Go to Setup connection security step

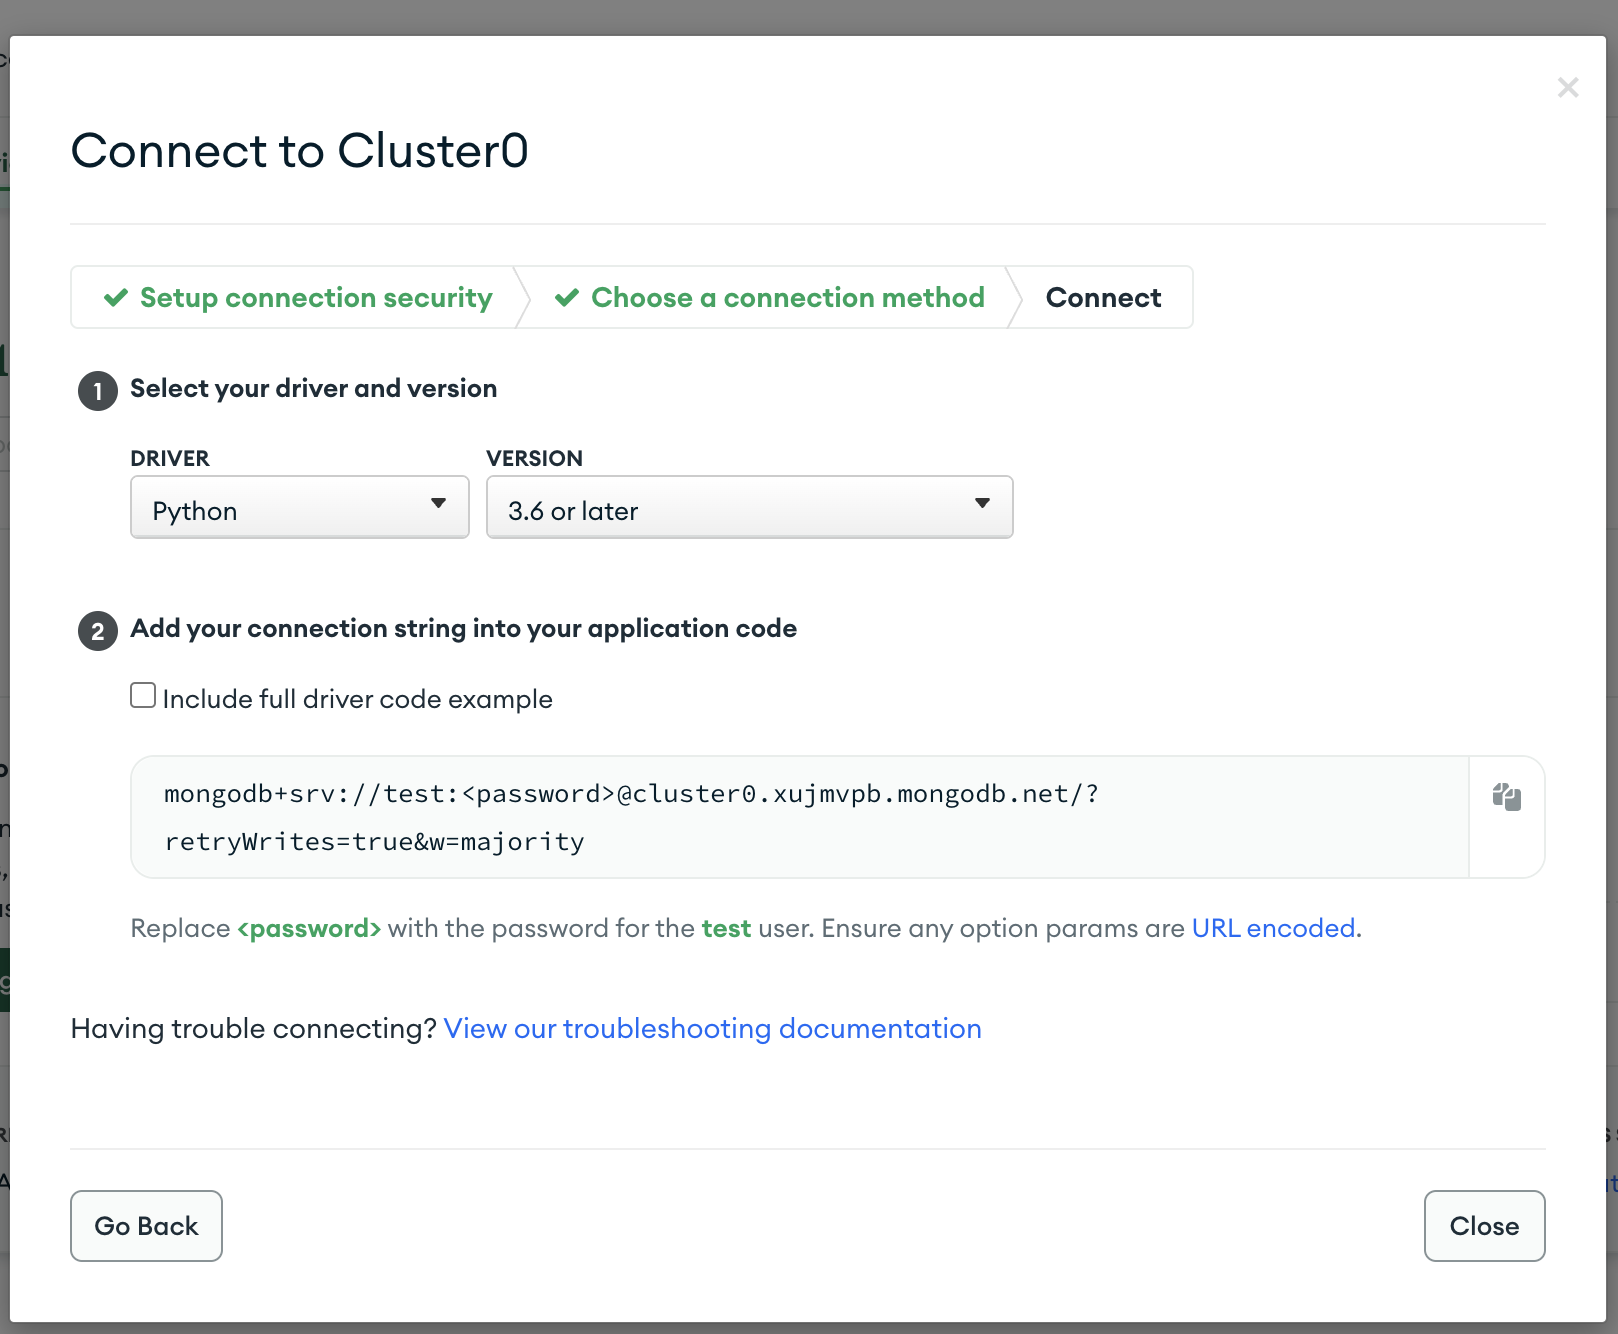298,297
